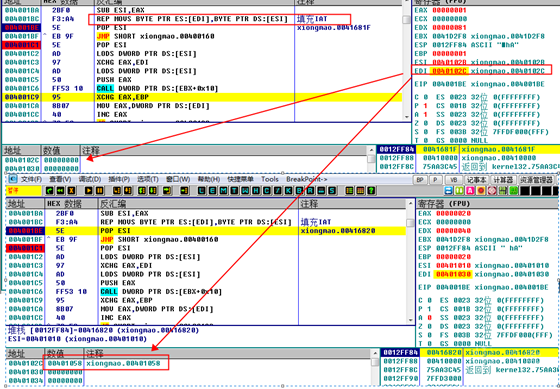Viewport: 560px width, 389px height.
Task: Click the Step over icon
Action: pos(128,191)
